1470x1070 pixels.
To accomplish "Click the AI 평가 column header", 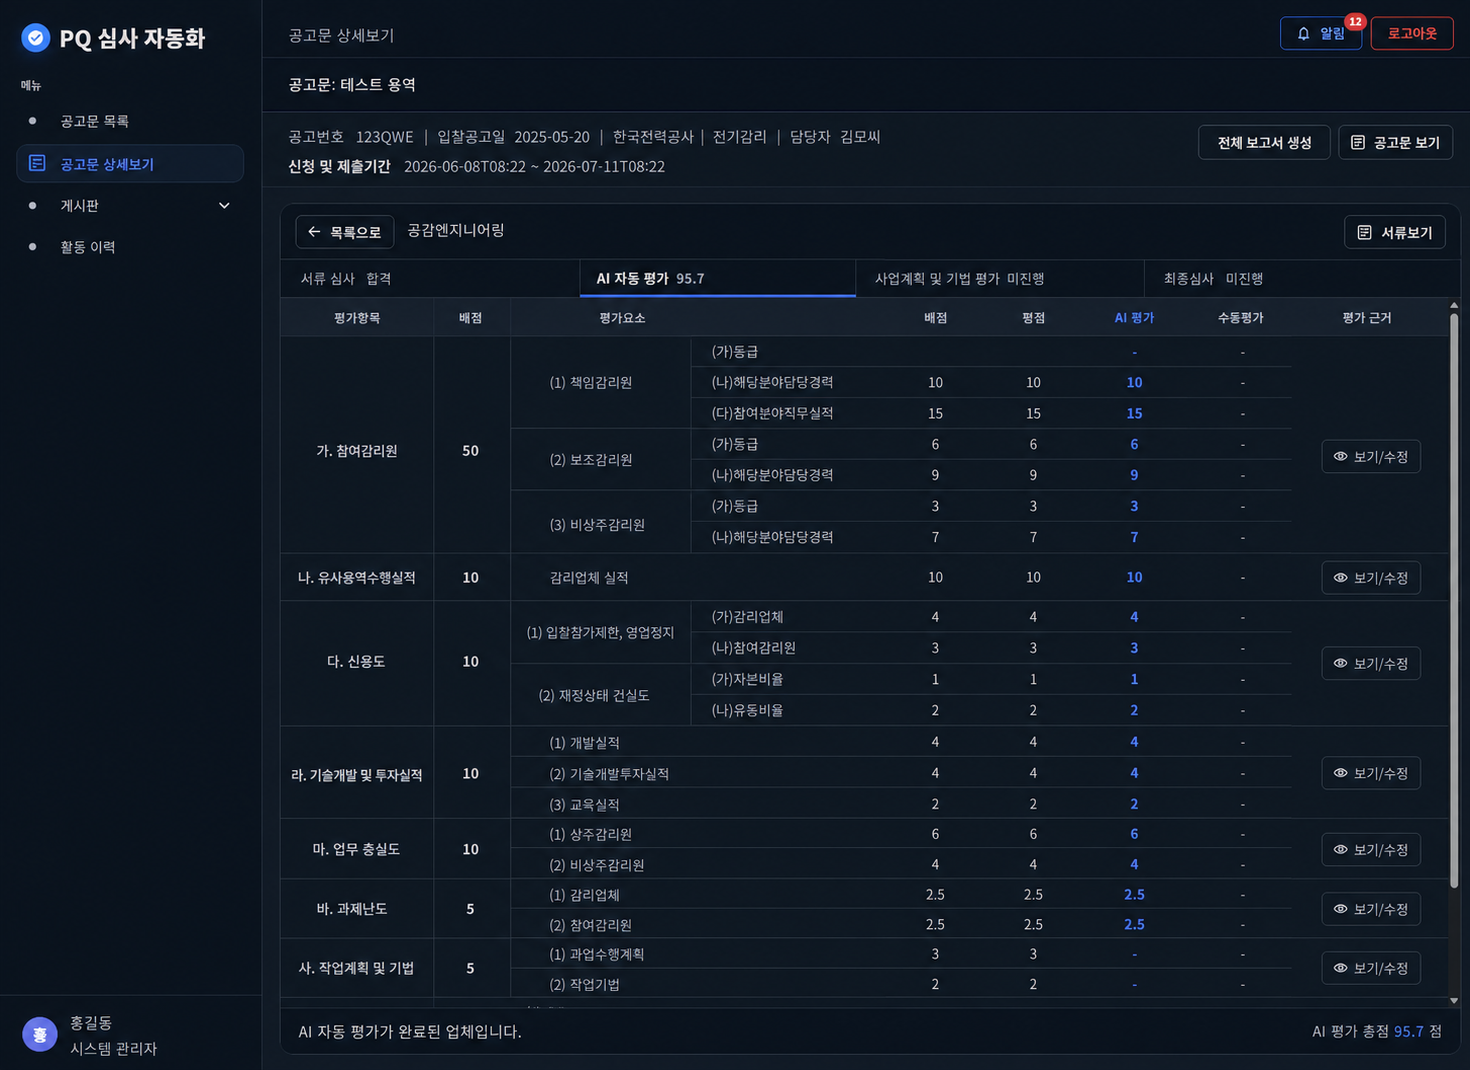I will [x=1134, y=318].
